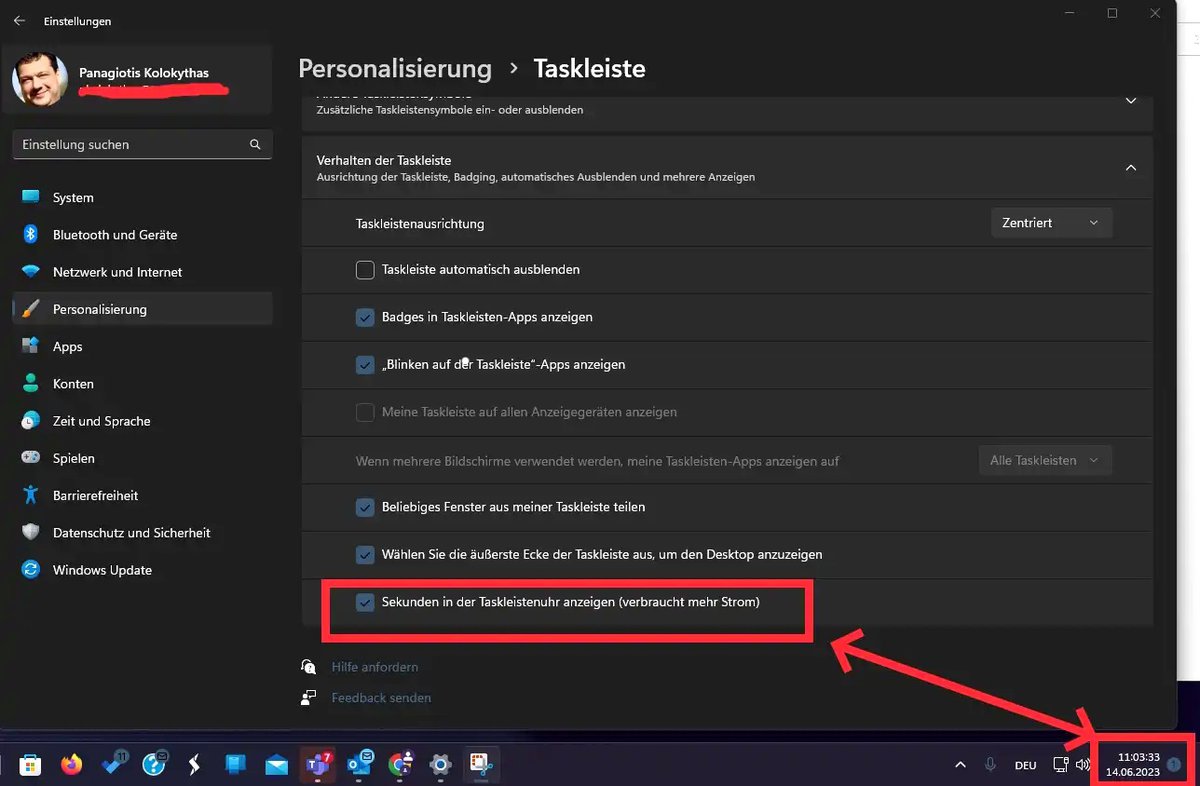Screen dimensions: 1200x786
Task: Click the 'Hilfe anfordern' link
Action: tap(375, 667)
